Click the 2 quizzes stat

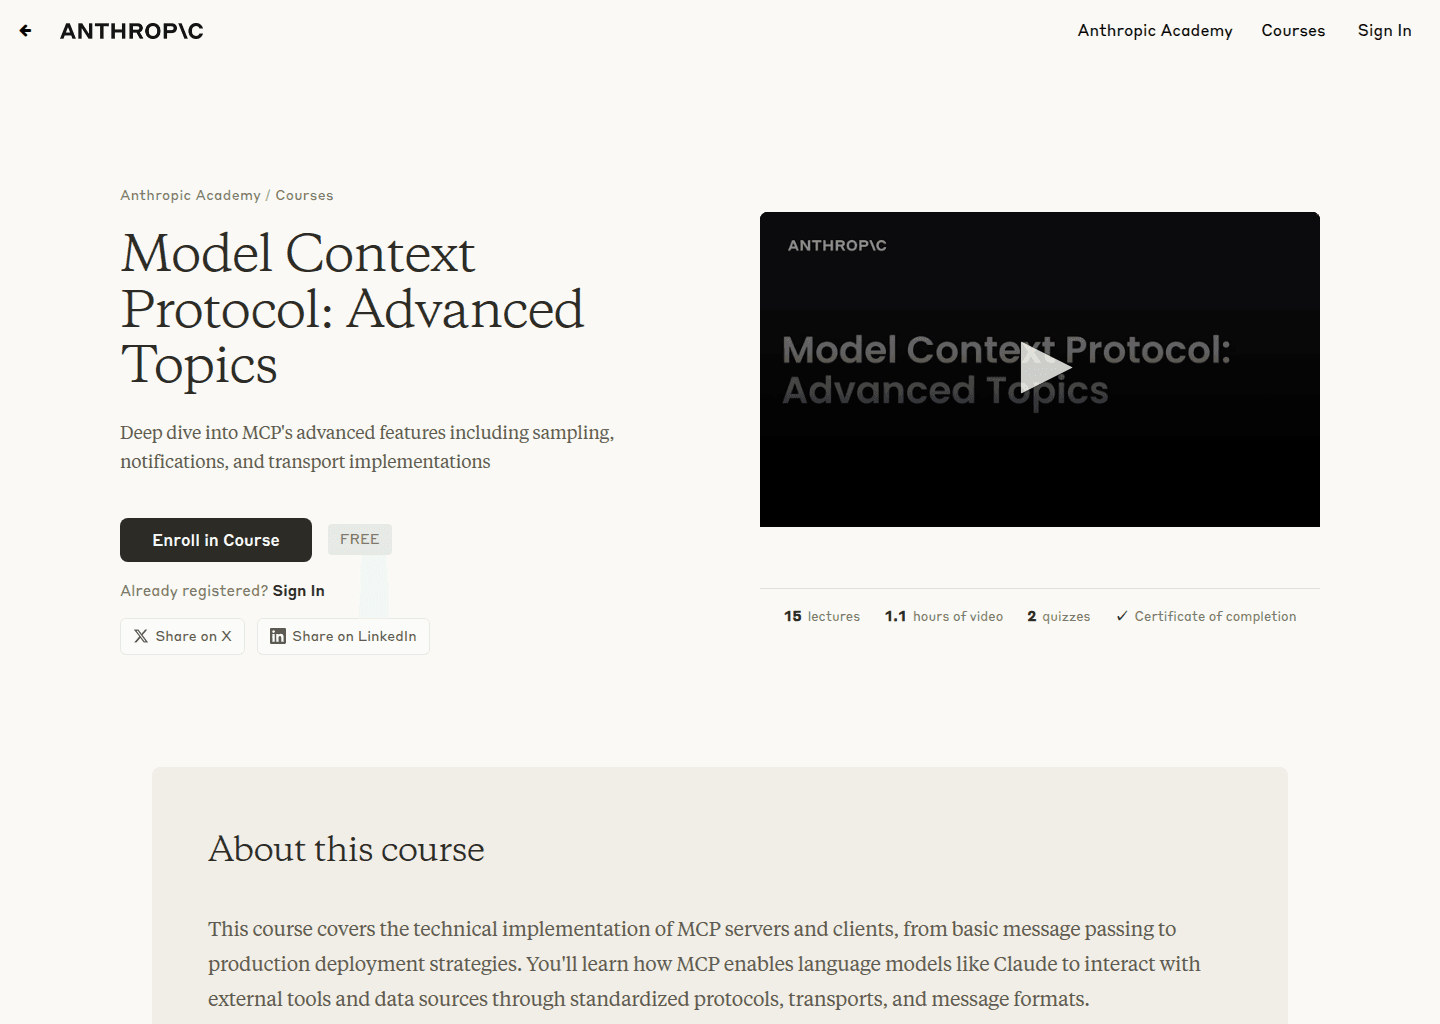coord(1059,616)
